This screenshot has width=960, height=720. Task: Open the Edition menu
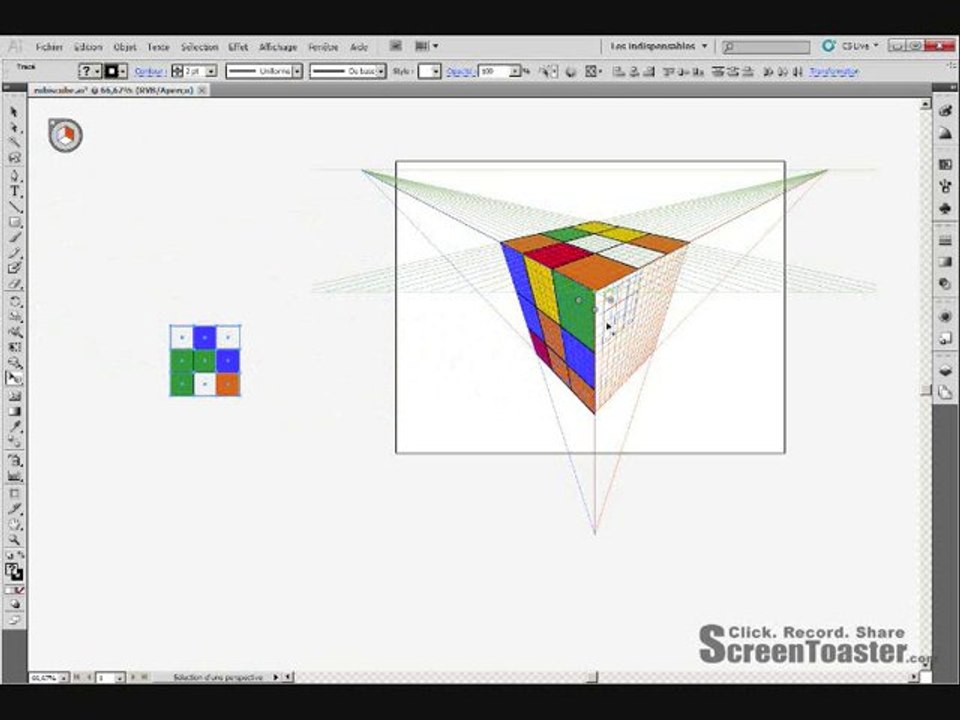[88, 47]
